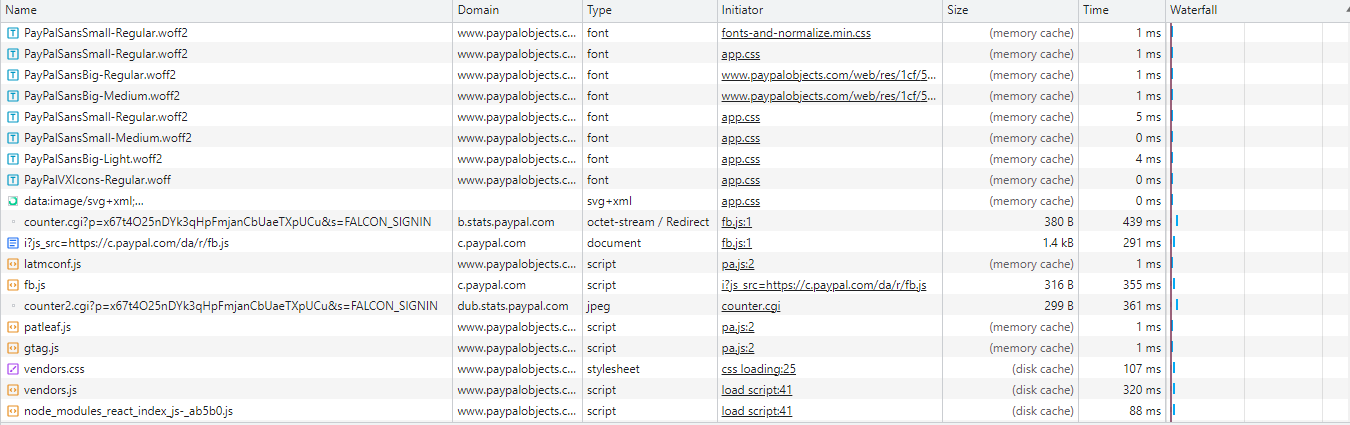Click the script icon beside latmconf.js
Image resolution: width=1350 pixels, height=425 pixels.
pyautogui.click(x=13, y=264)
